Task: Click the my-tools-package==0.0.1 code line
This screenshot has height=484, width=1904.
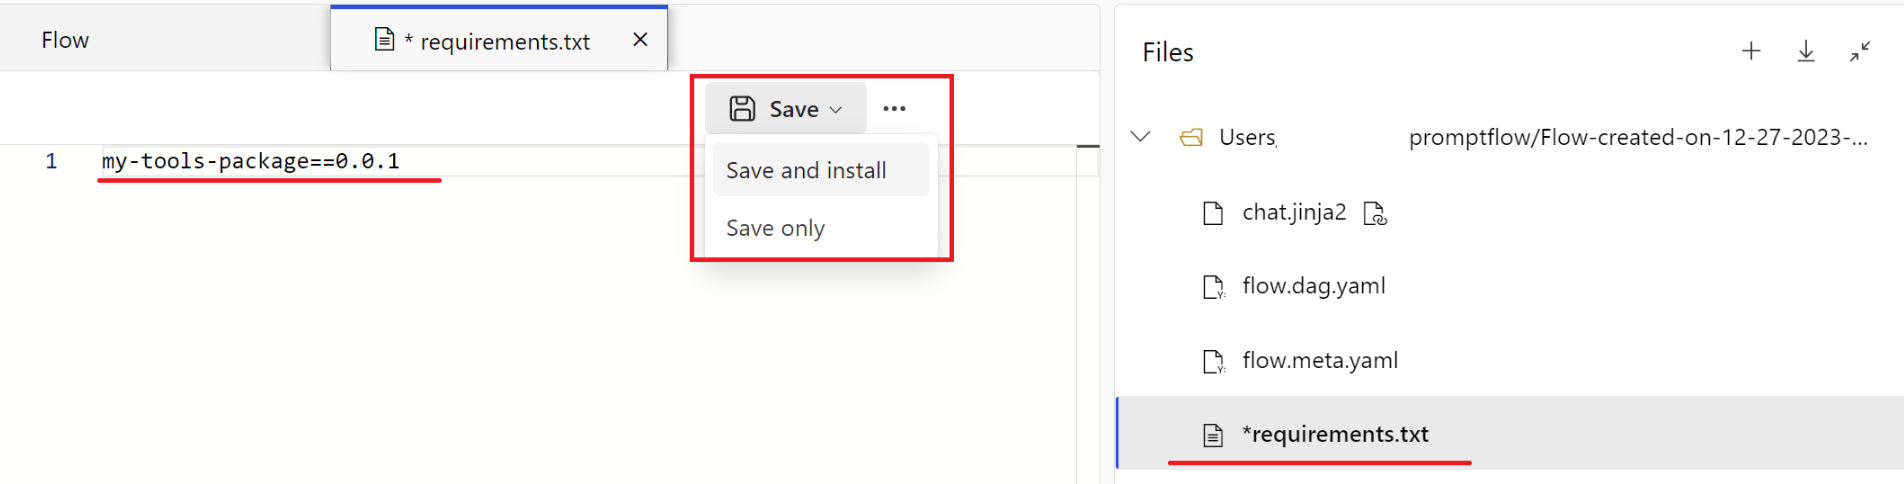Action: [x=251, y=161]
